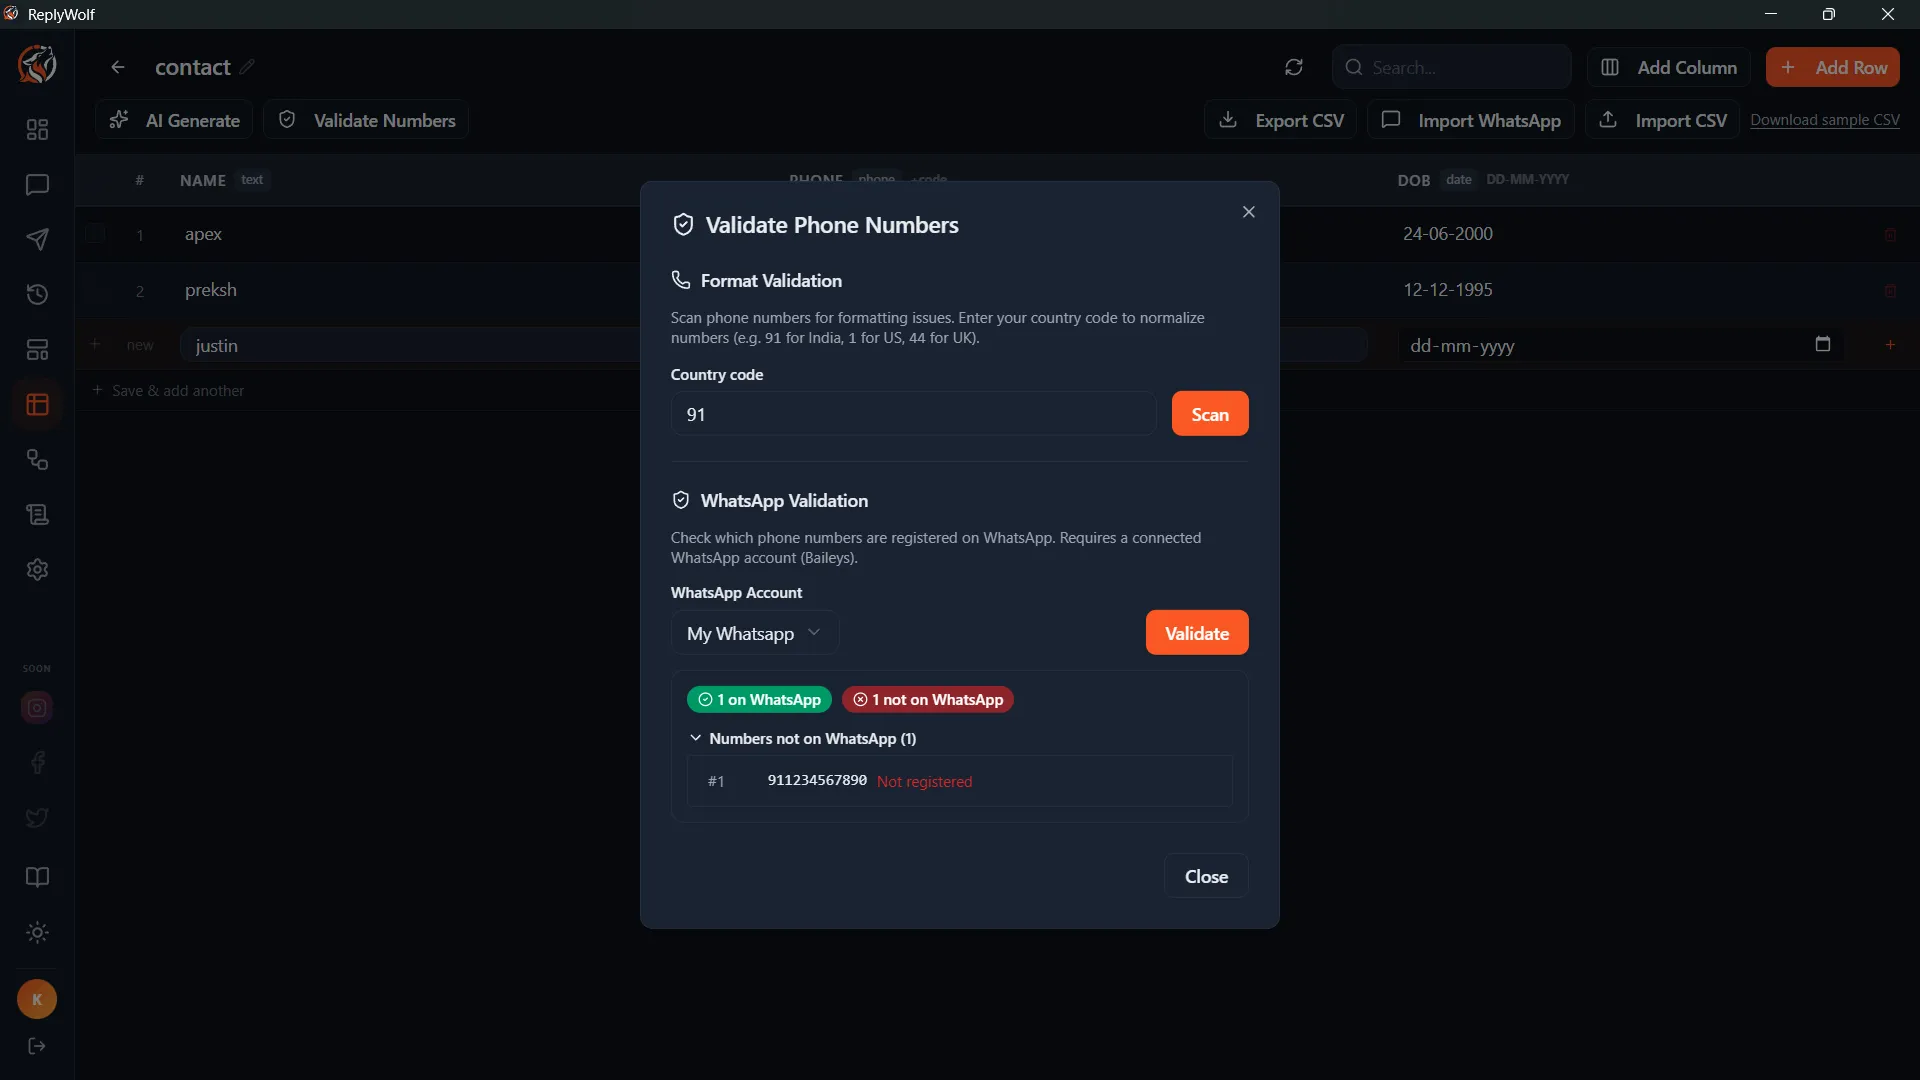This screenshot has height=1080, width=1920.
Task: Open the calendar picker in DOB field
Action: pyautogui.click(x=1823, y=345)
